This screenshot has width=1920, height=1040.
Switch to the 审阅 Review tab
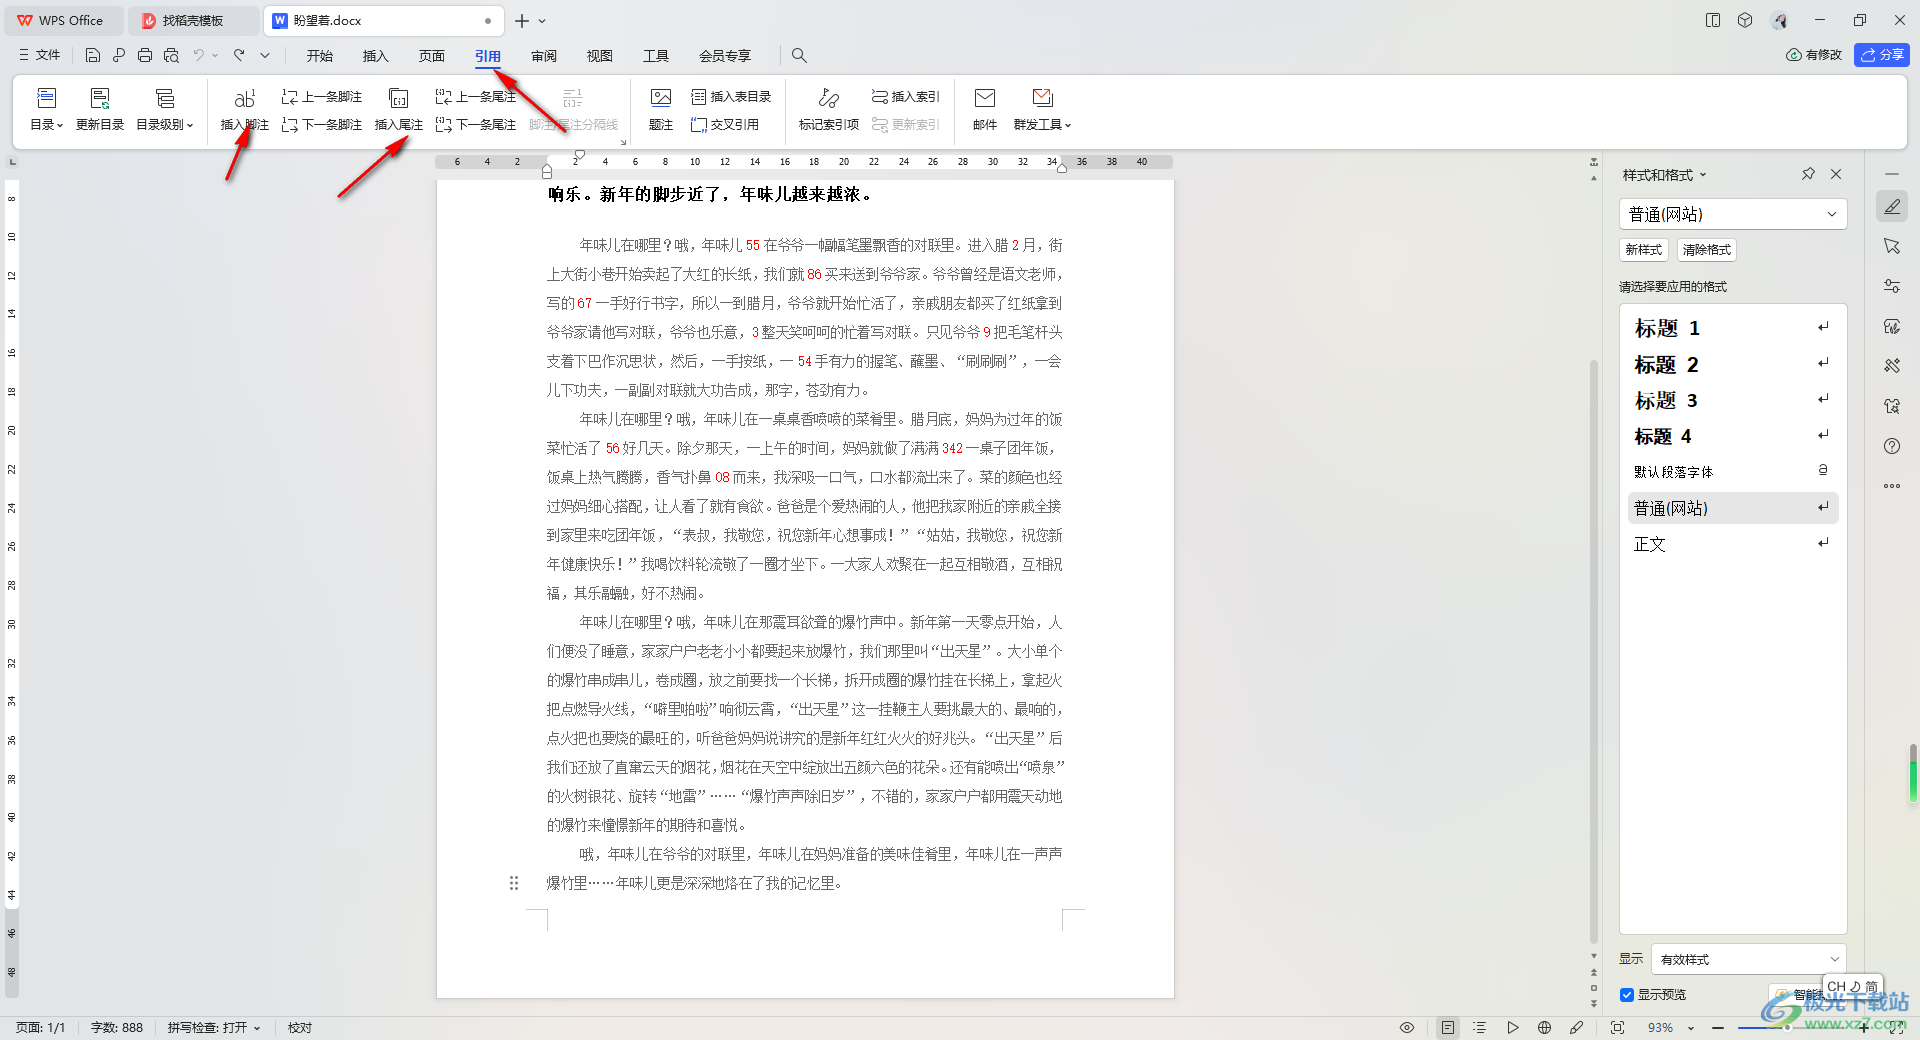pyautogui.click(x=544, y=56)
